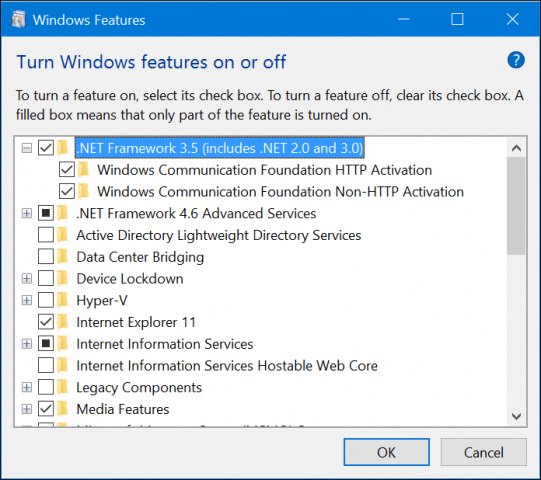Select the Media Features label
The image size is (541, 480).
point(123,409)
